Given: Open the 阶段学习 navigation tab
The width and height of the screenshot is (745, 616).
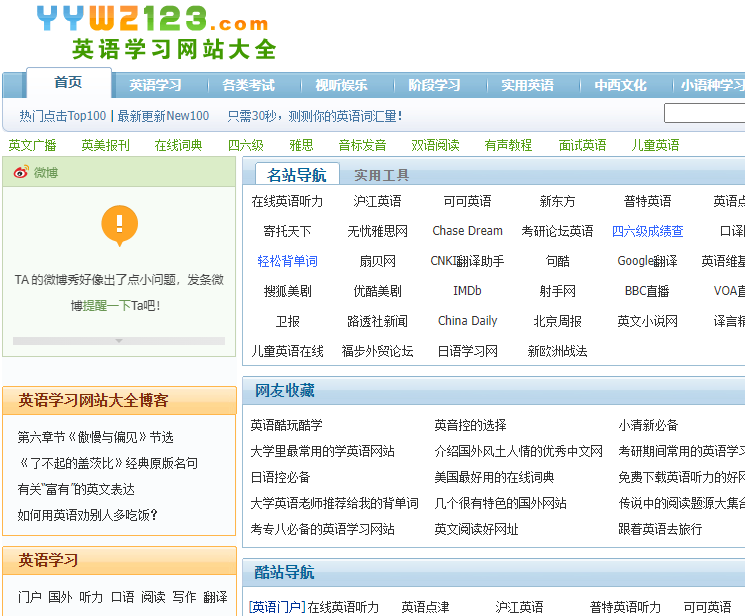Looking at the screenshot, I should [434, 85].
